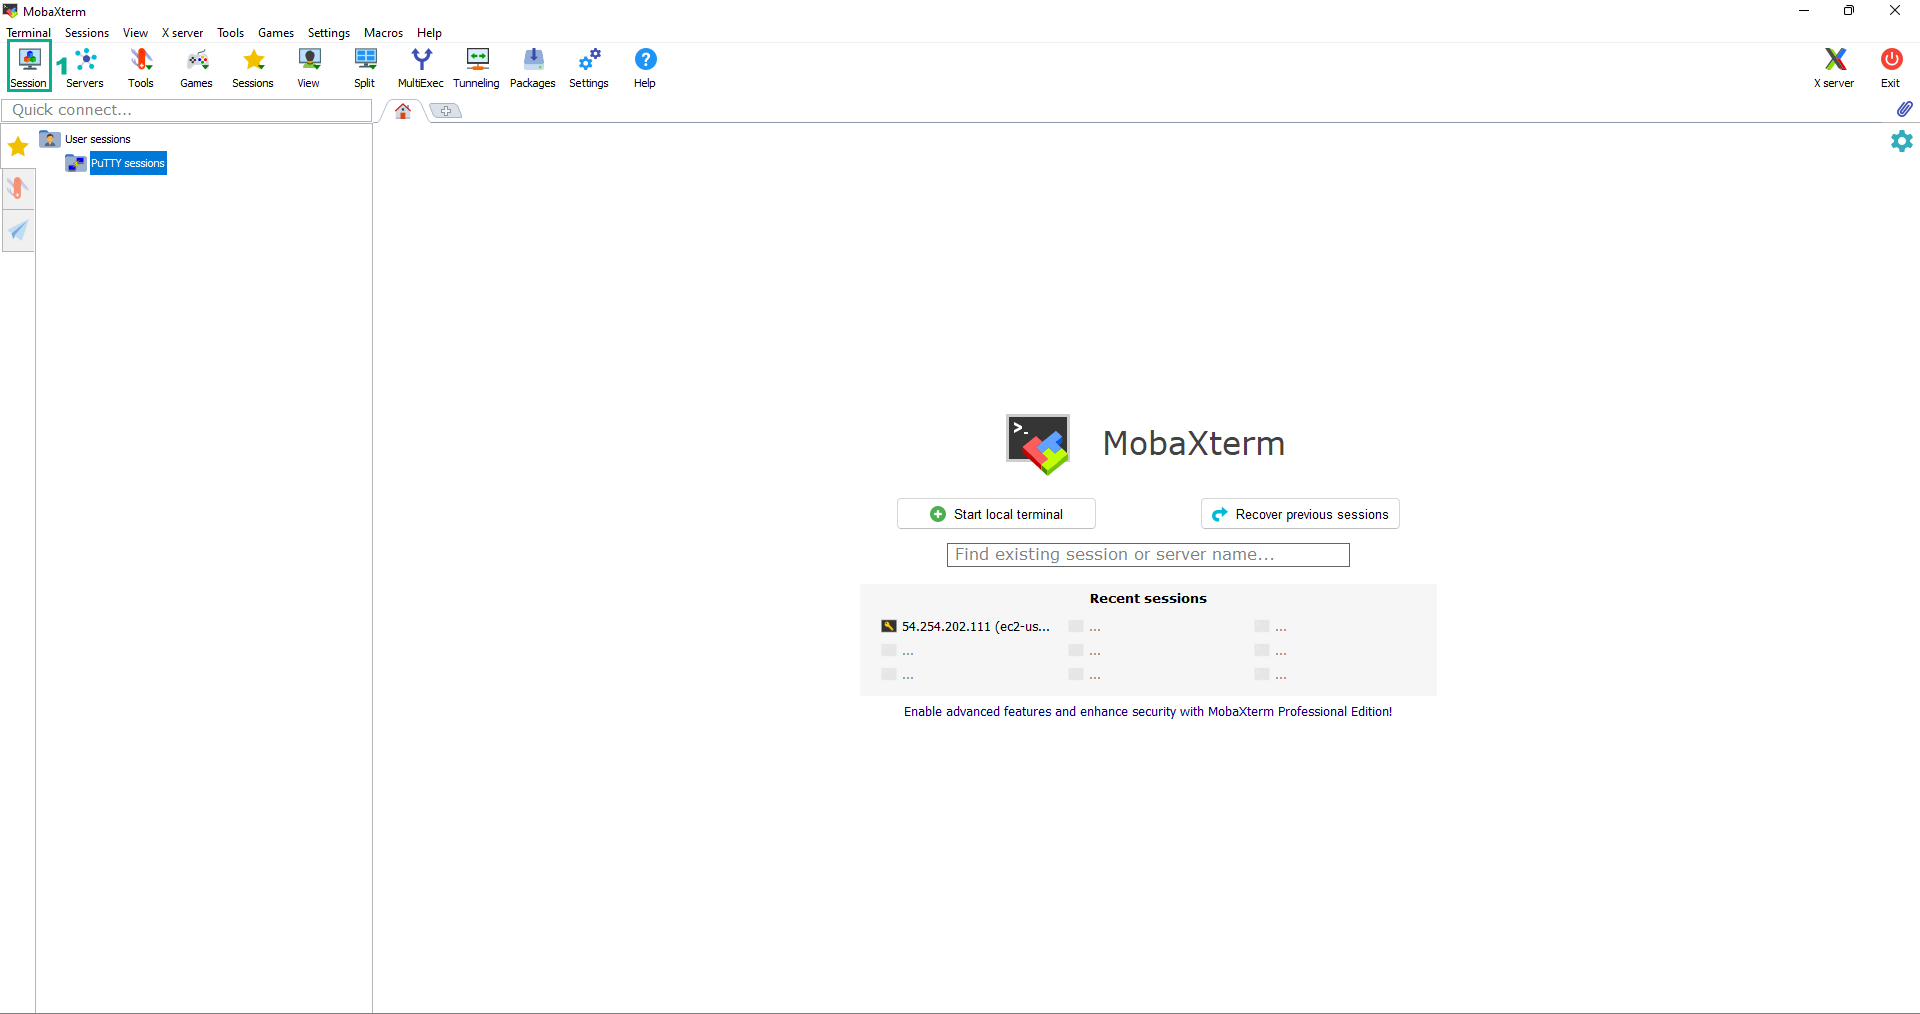Open the Servers toolbar icon

click(x=85, y=67)
